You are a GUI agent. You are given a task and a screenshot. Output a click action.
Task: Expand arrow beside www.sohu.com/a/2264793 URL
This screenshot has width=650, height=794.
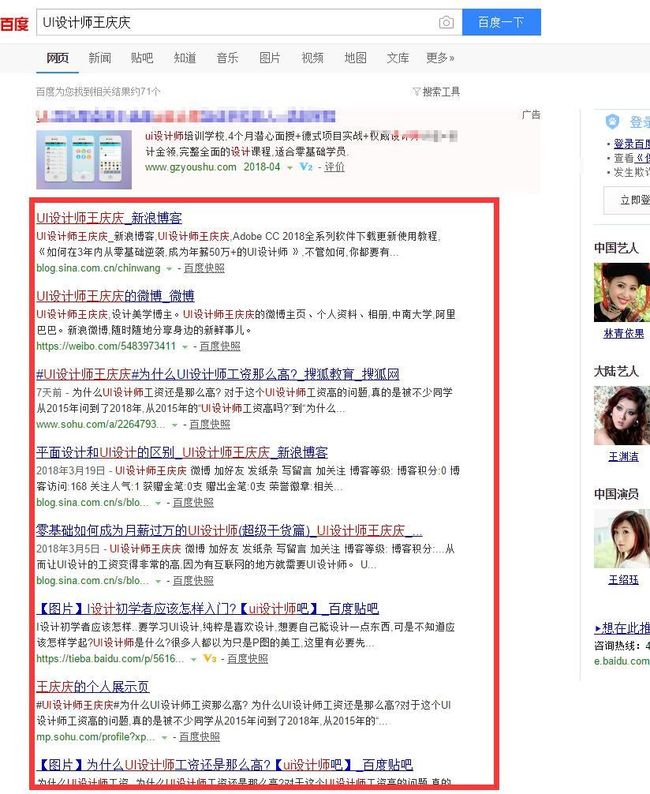(175, 425)
